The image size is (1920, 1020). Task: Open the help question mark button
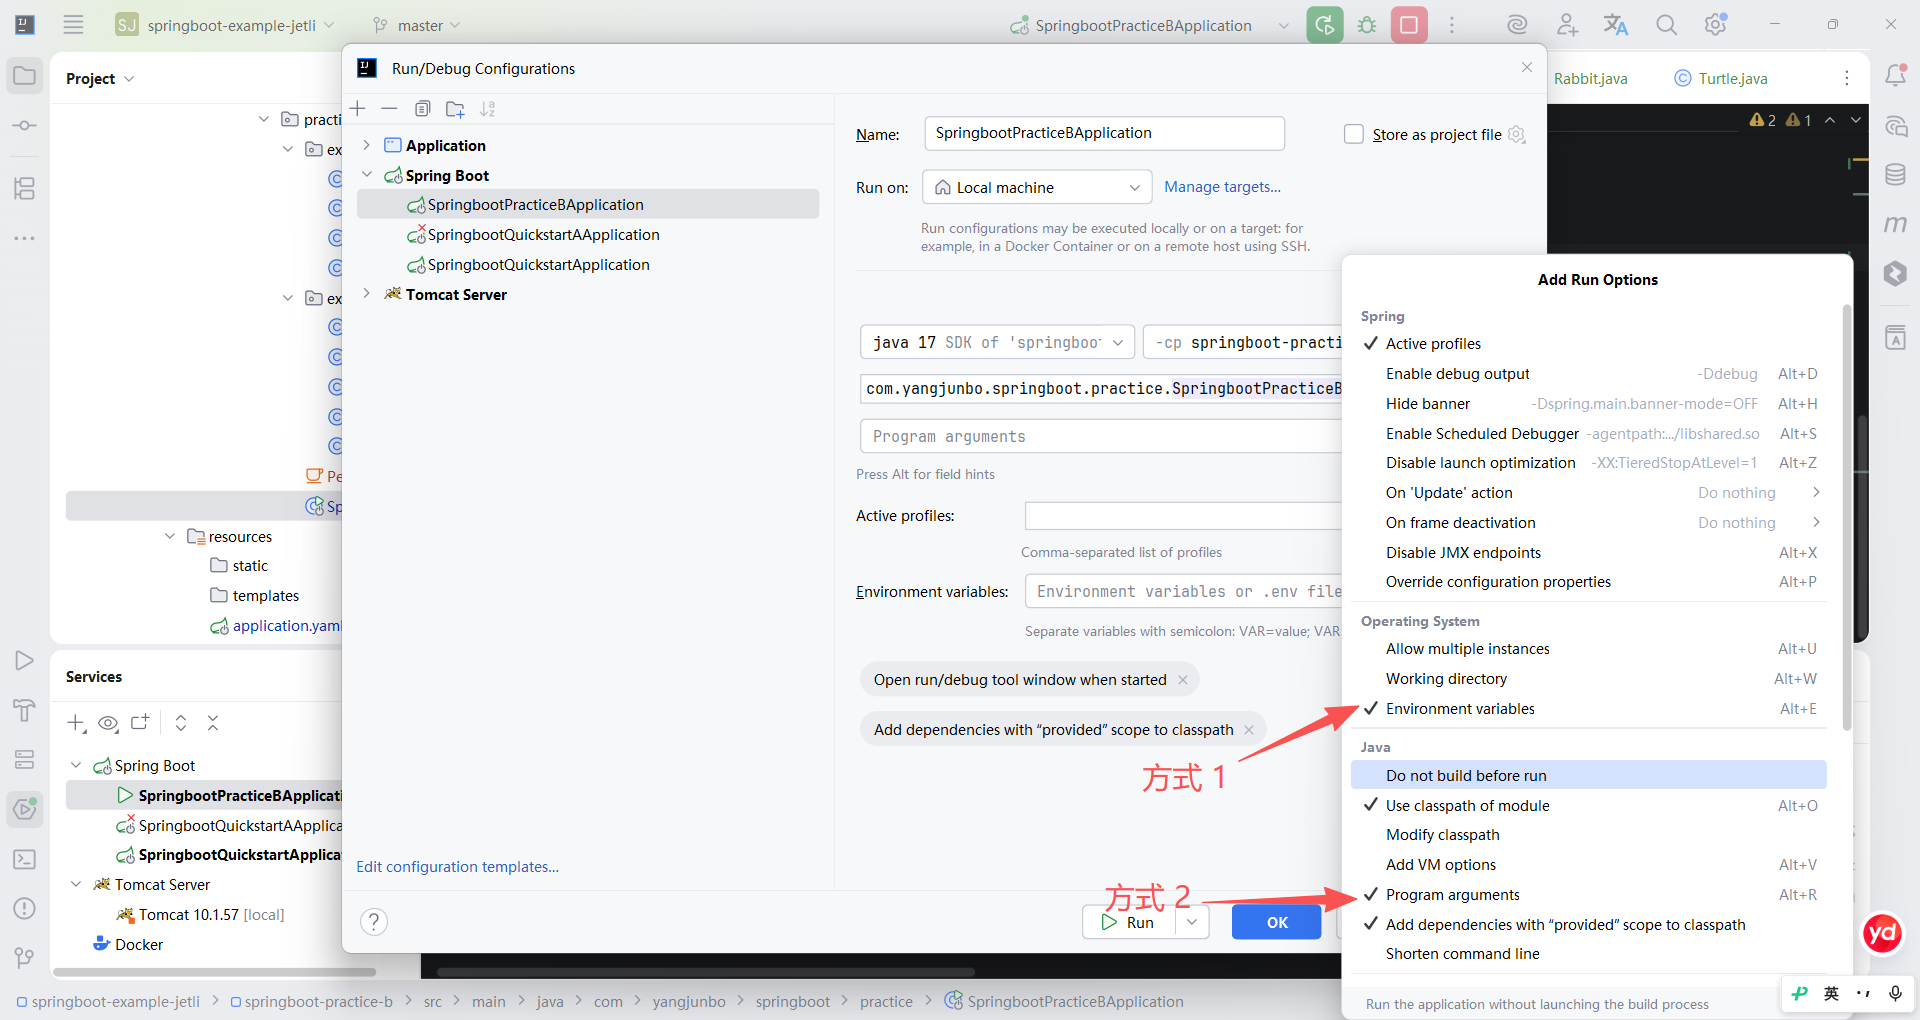374,922
